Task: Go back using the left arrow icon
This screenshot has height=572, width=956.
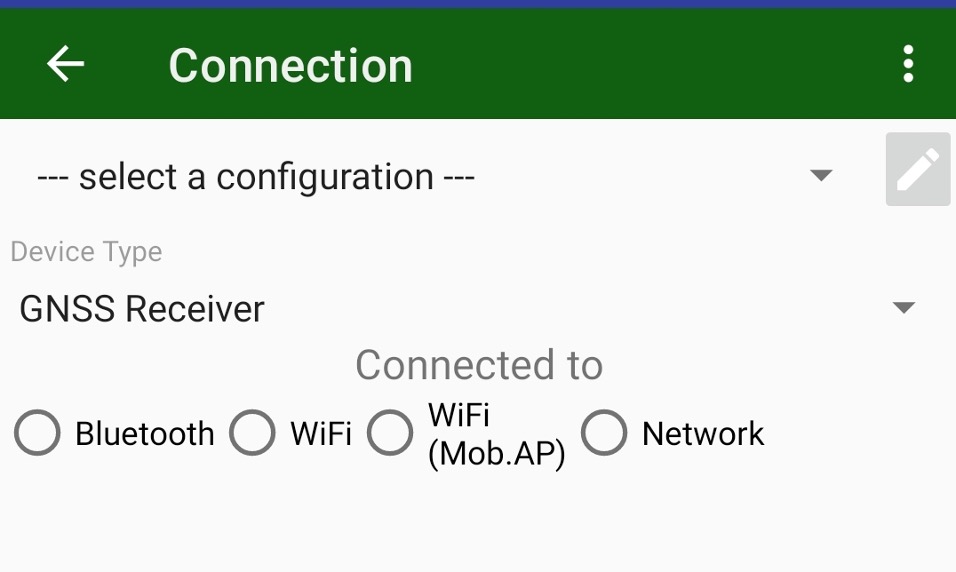Action: click(65, 63)
